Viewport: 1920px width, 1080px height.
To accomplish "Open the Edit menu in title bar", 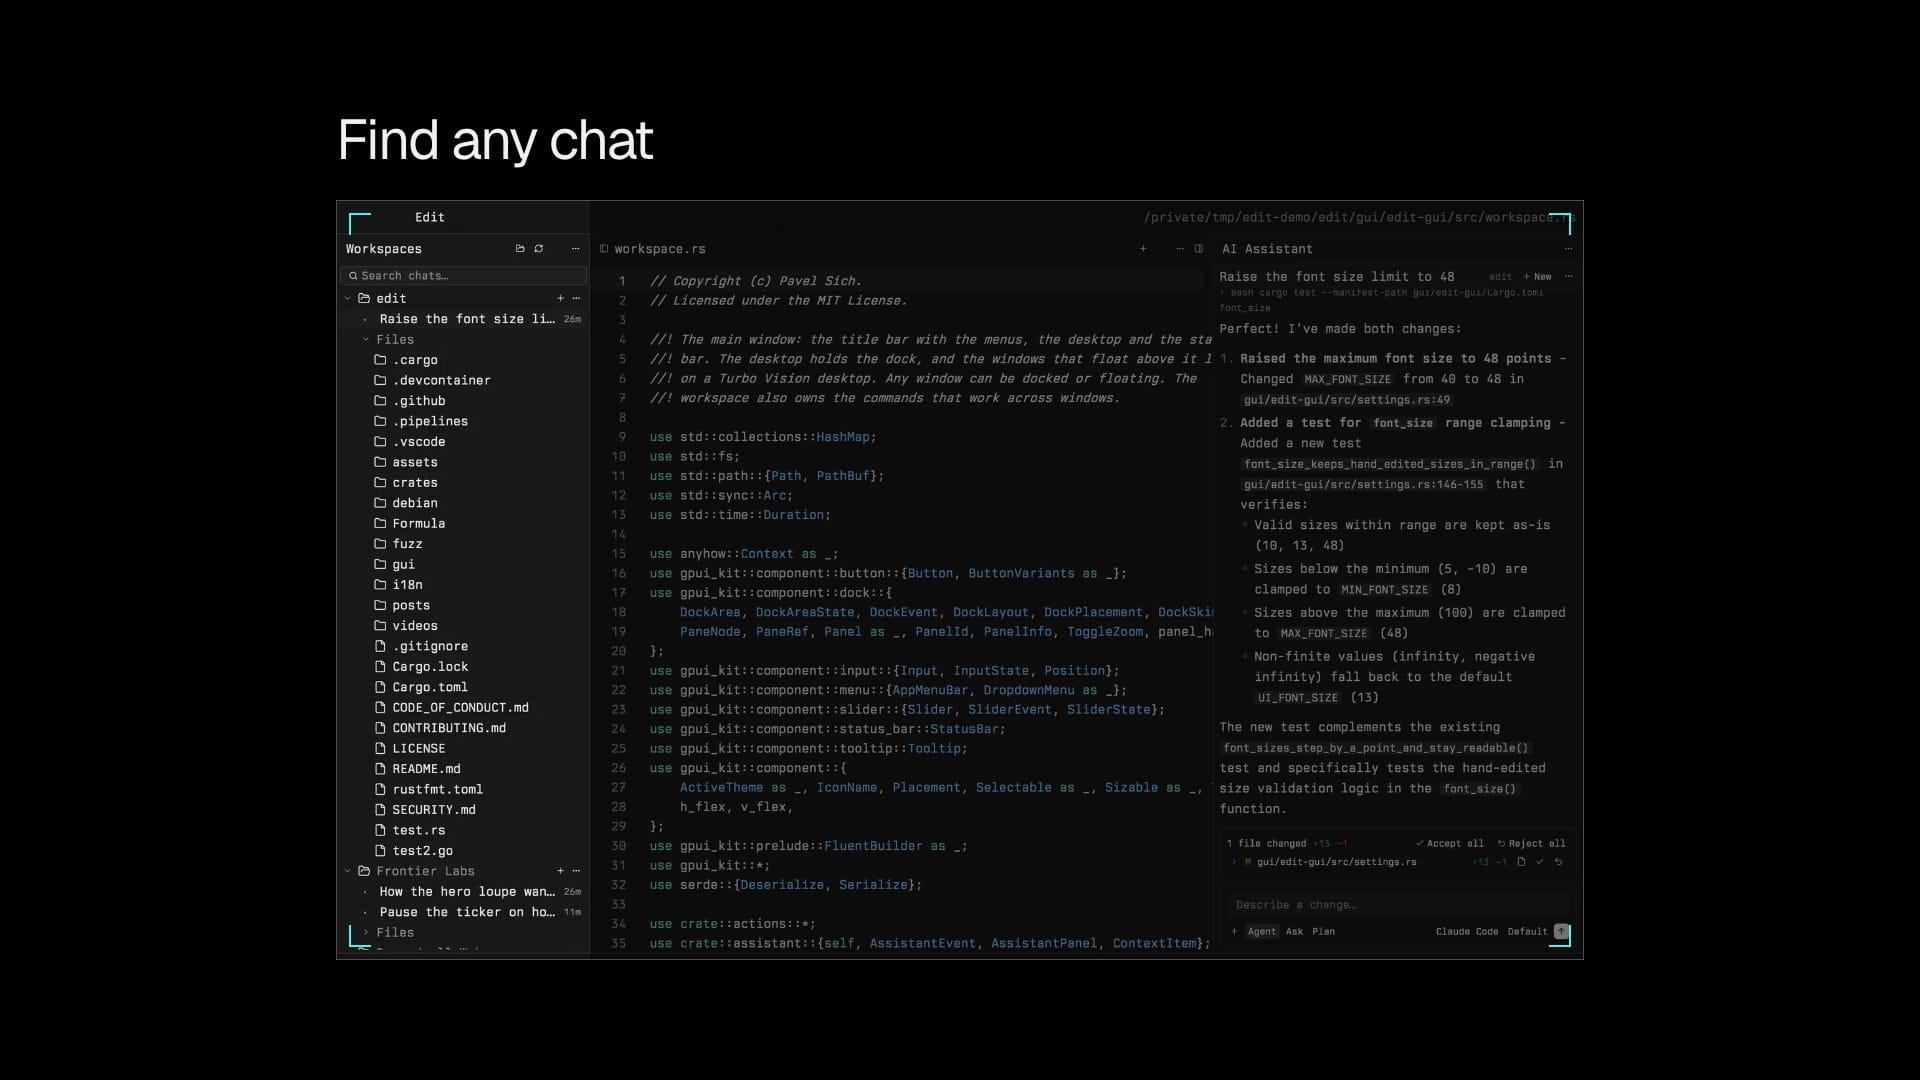I will 430,217.
